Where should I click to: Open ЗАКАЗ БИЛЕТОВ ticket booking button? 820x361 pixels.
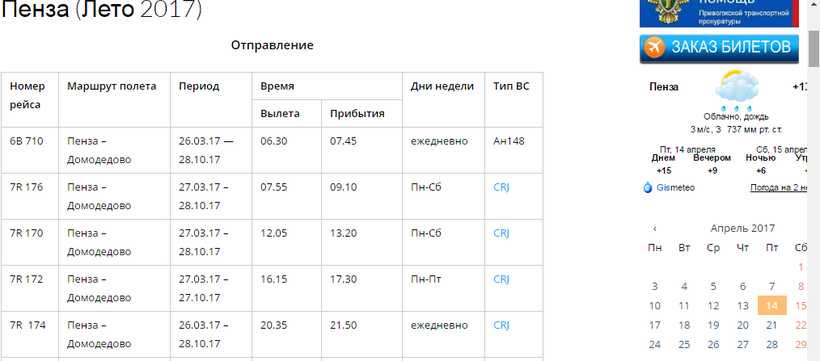(x=719, y=48)
